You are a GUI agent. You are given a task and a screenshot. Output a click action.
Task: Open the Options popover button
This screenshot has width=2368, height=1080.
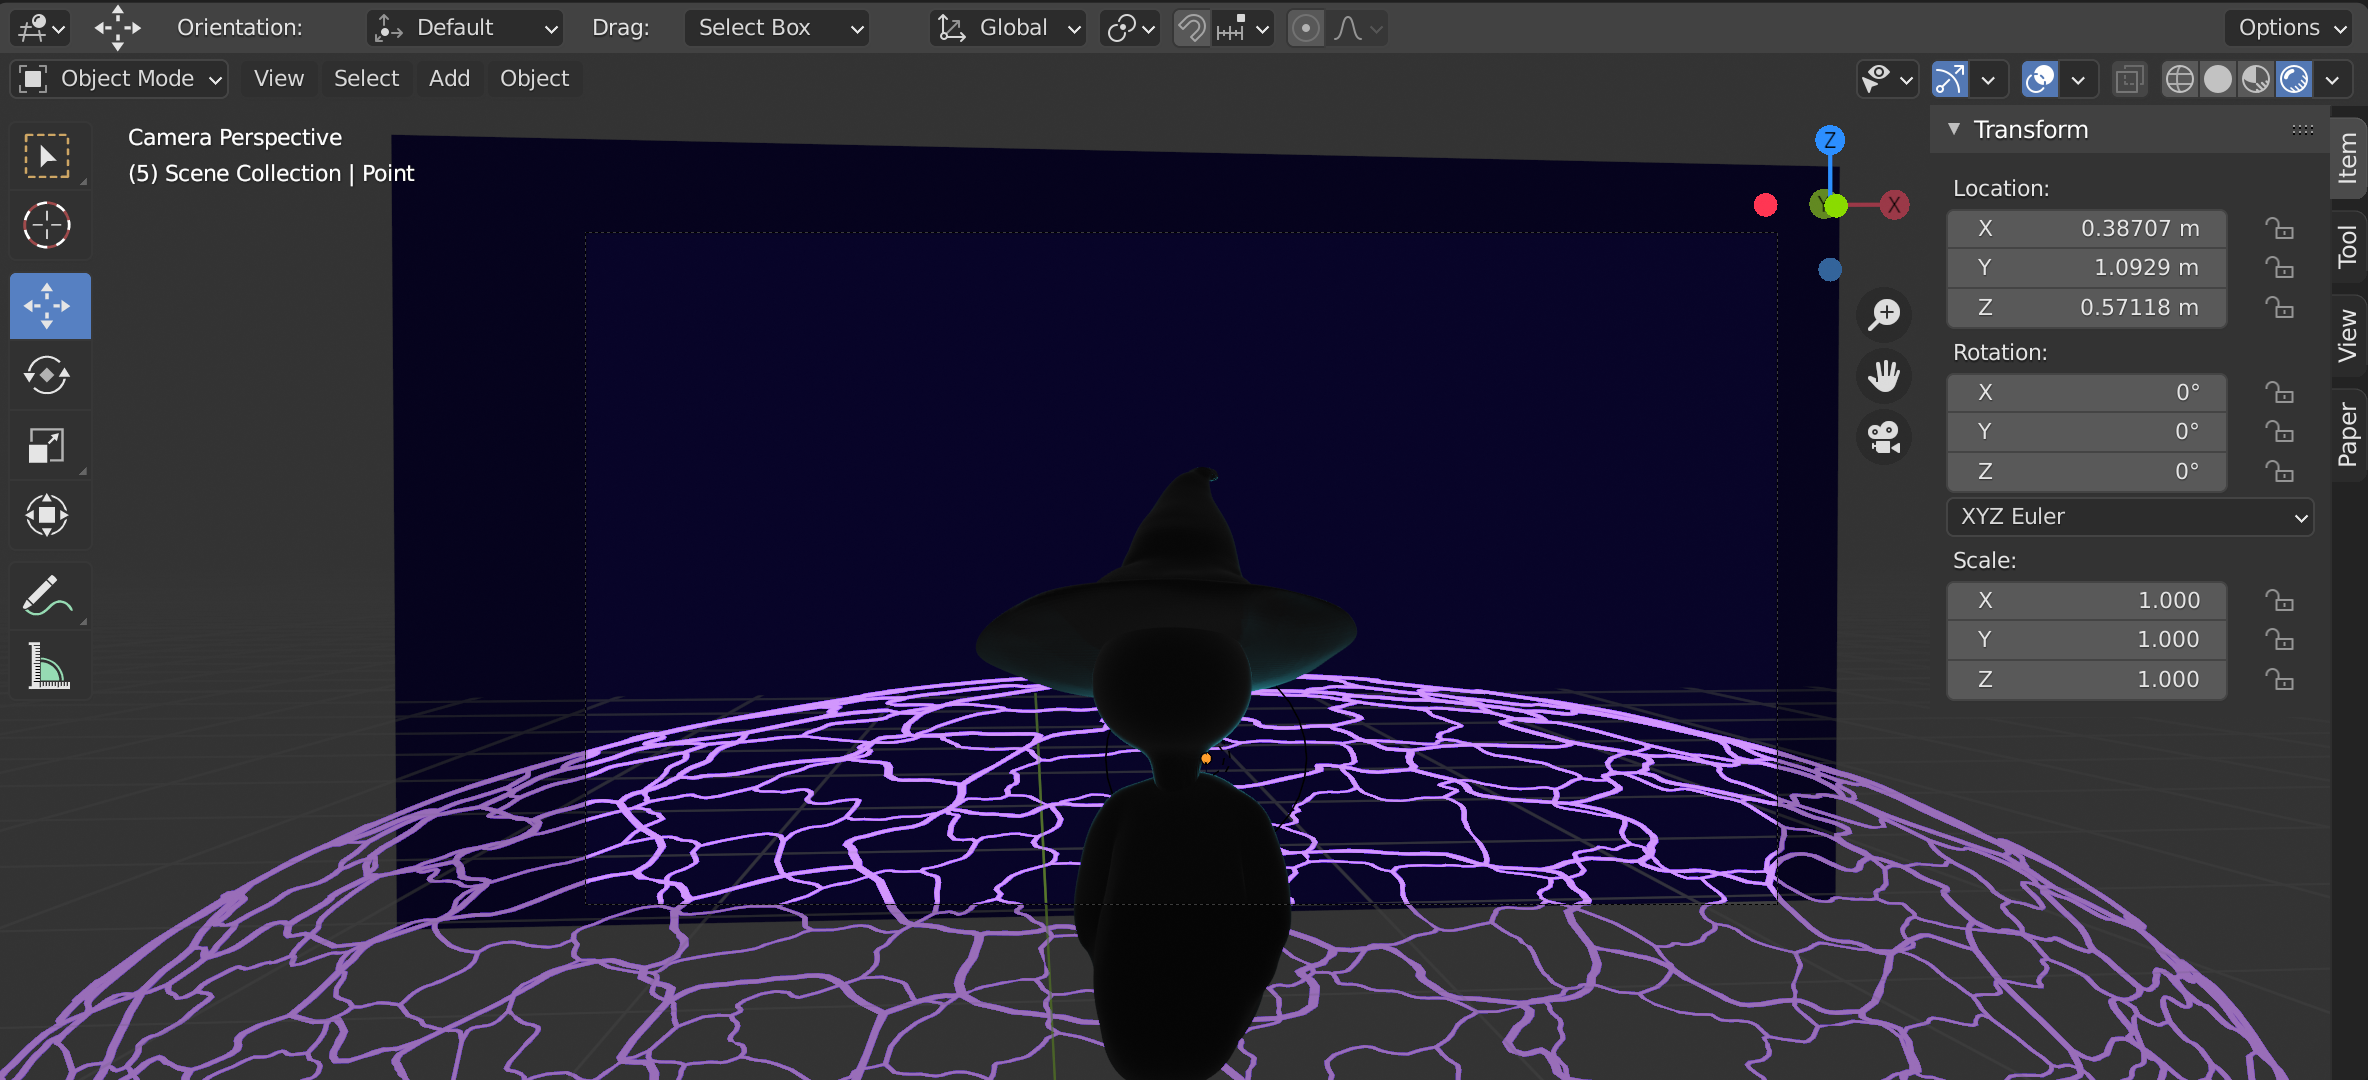(x=2290, y=28)
